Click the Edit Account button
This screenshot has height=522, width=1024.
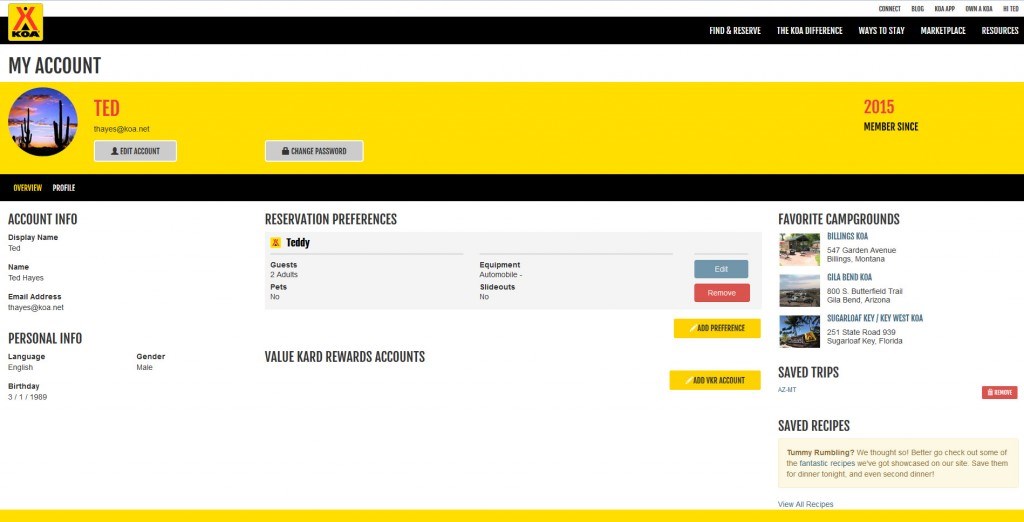click(x=135, y=151)
